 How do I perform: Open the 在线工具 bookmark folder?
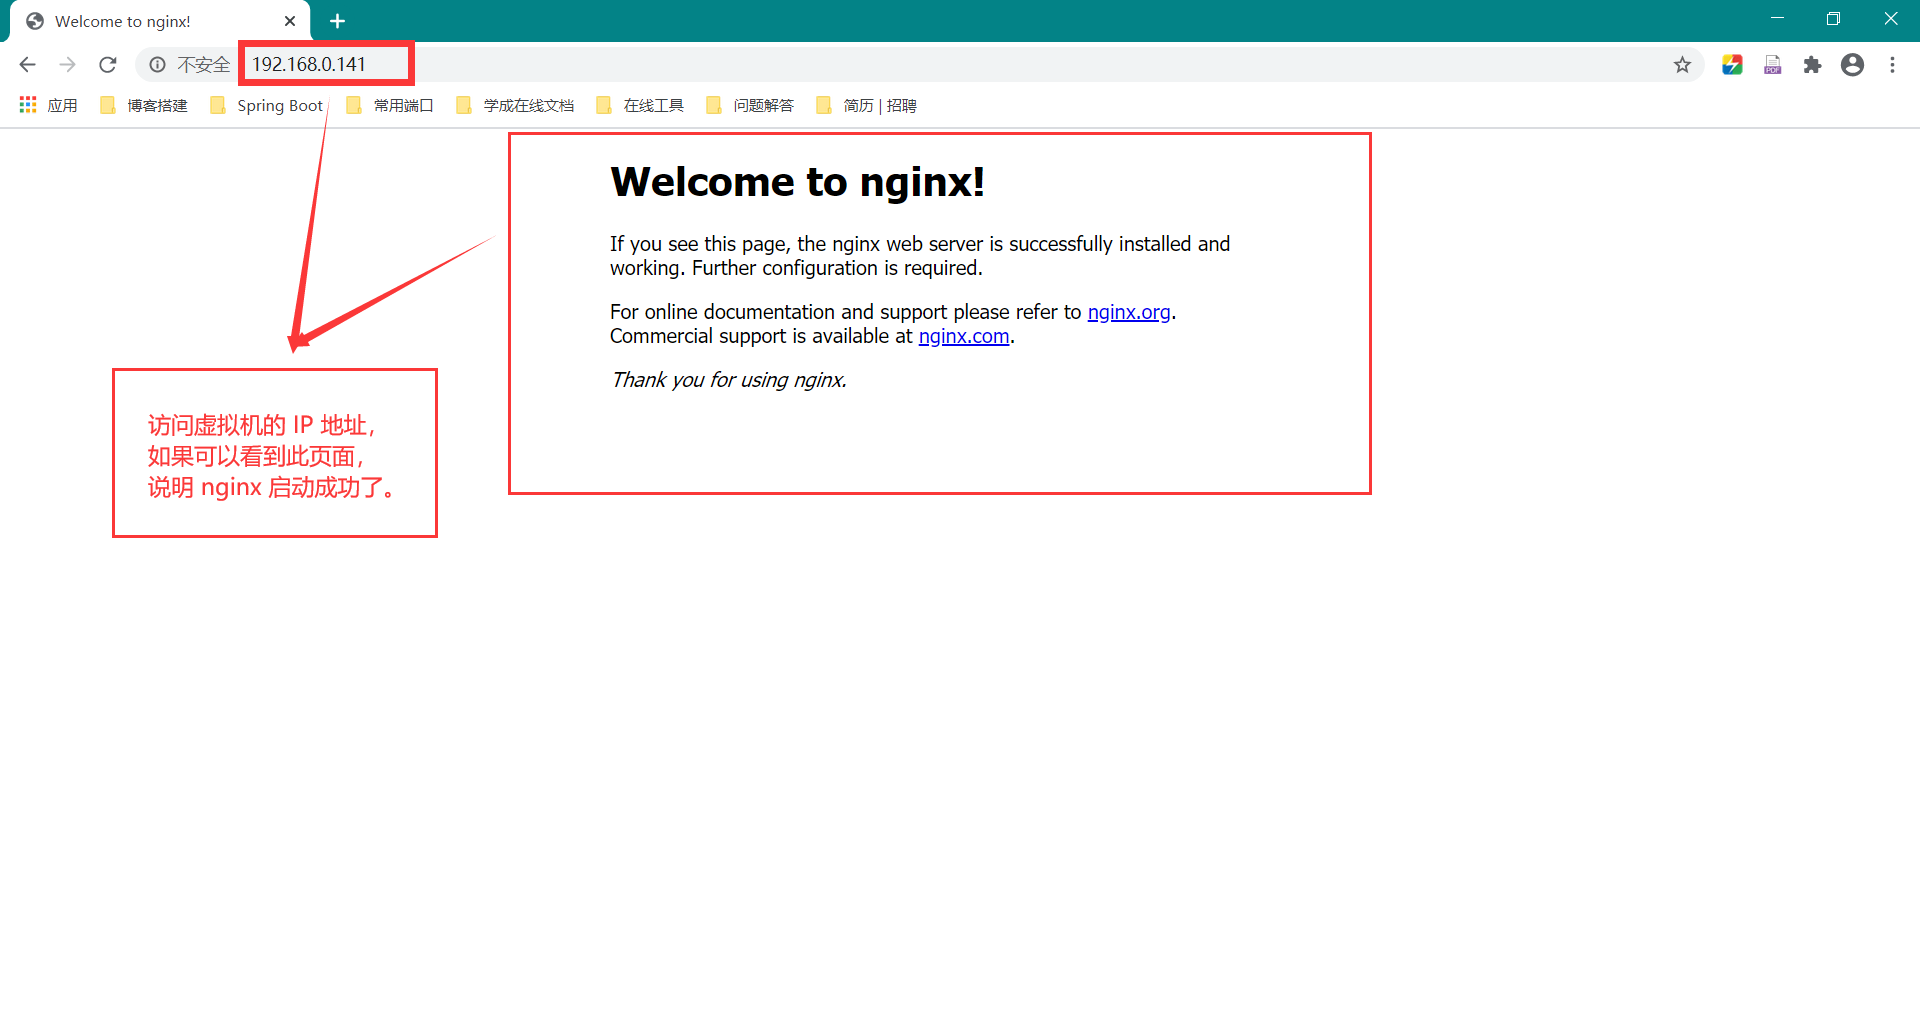click(x=640, y=105)
